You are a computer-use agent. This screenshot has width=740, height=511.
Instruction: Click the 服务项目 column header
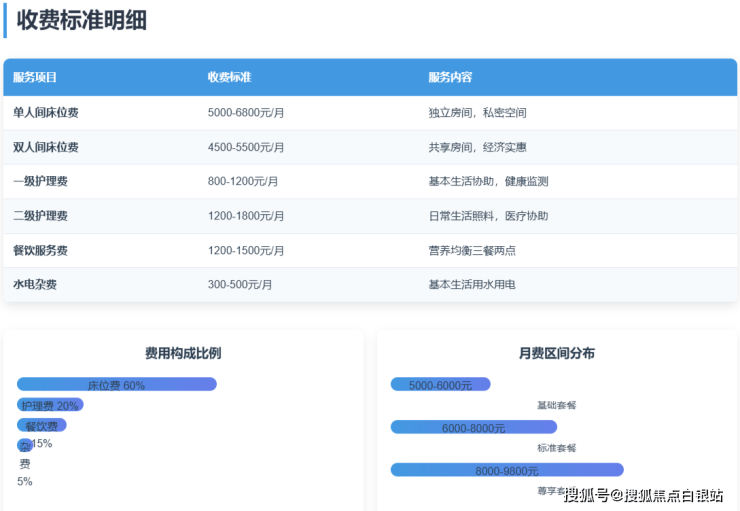(35, 77)
